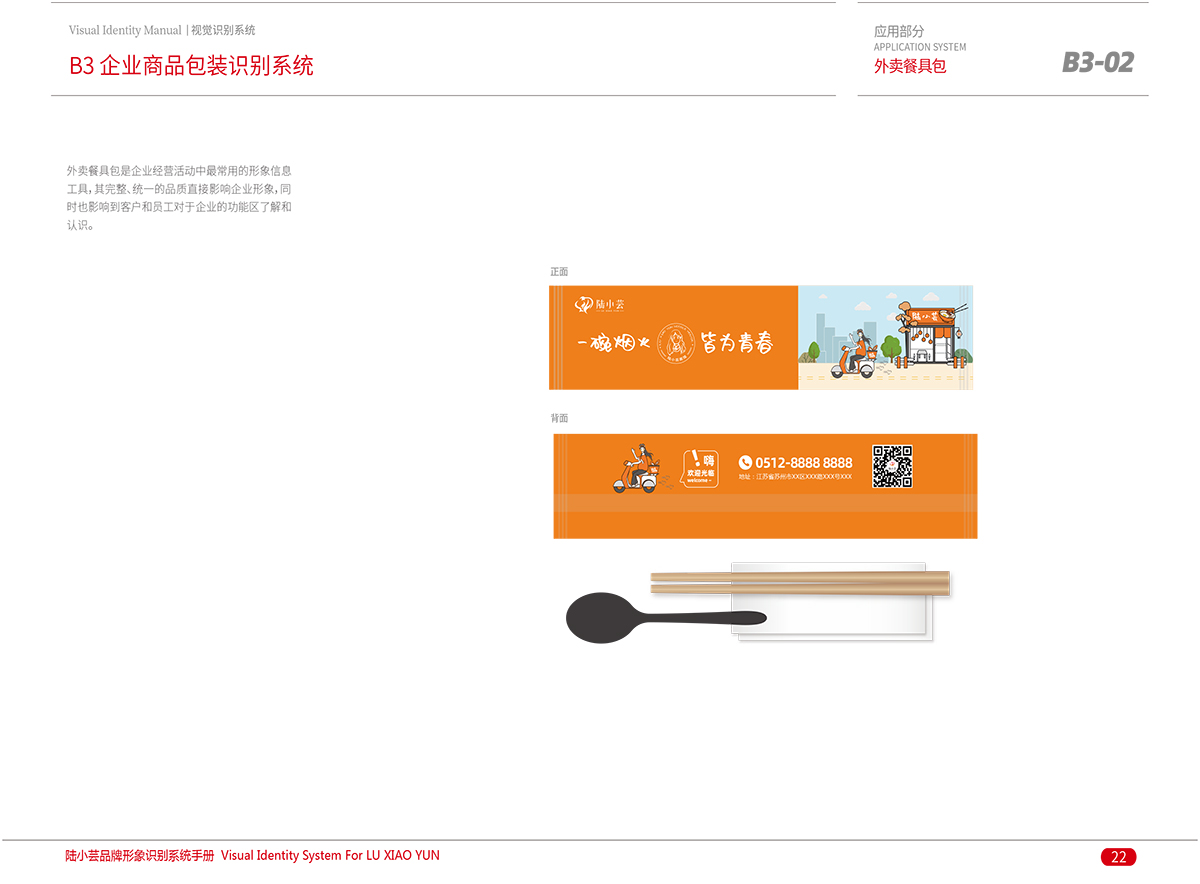
Task: Click the red page number 22 badge
Action: pyautogui.click(x=1118, y=857)
